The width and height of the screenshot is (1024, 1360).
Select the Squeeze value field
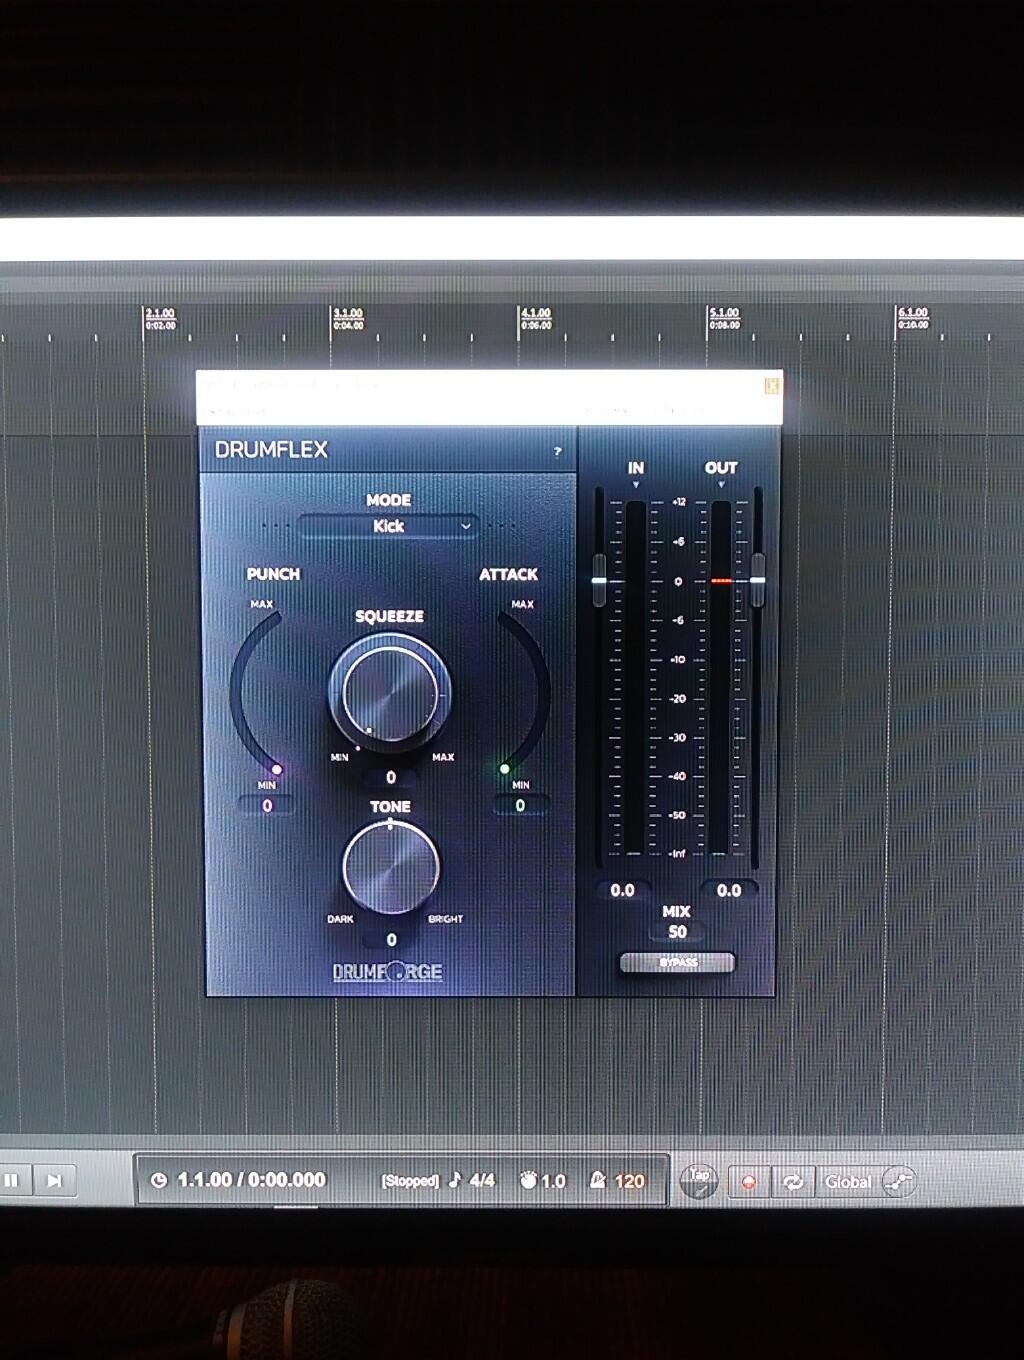[x=391, y=777]
